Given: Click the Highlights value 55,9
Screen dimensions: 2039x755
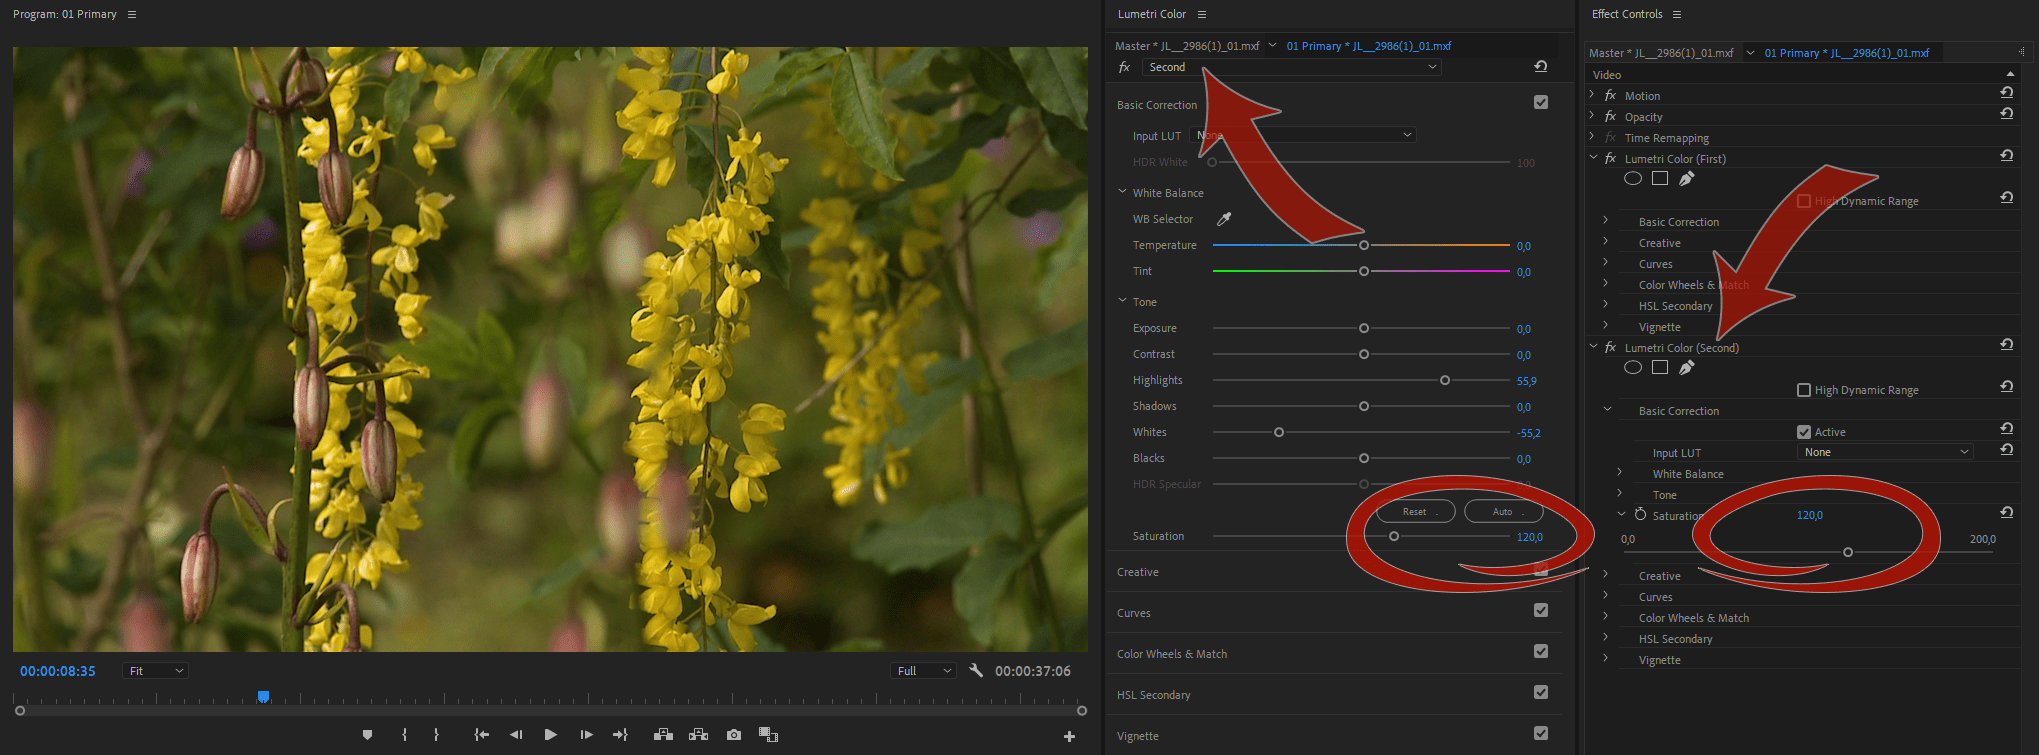Looking at the screenshot, I should pos(1526,381).
